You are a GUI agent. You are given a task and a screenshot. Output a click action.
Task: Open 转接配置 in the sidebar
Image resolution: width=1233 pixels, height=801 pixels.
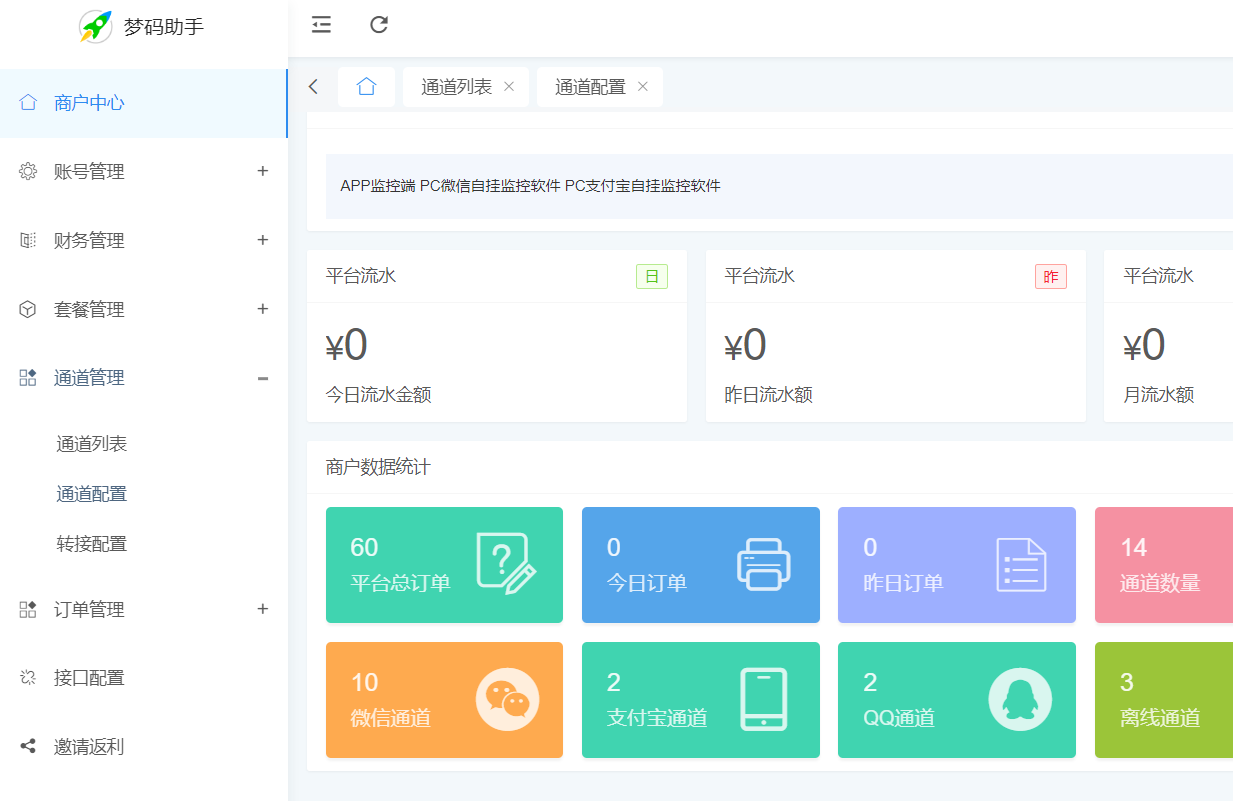click(x=92, y=544)
